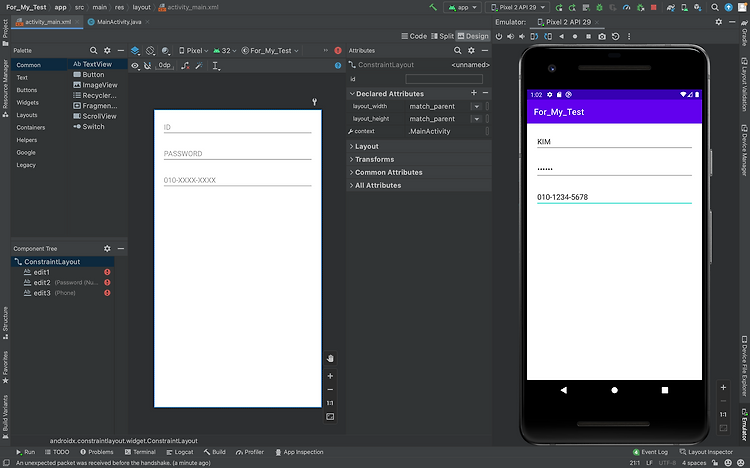
Task: Stop the running app with the red square
Action: coord(653,8)
